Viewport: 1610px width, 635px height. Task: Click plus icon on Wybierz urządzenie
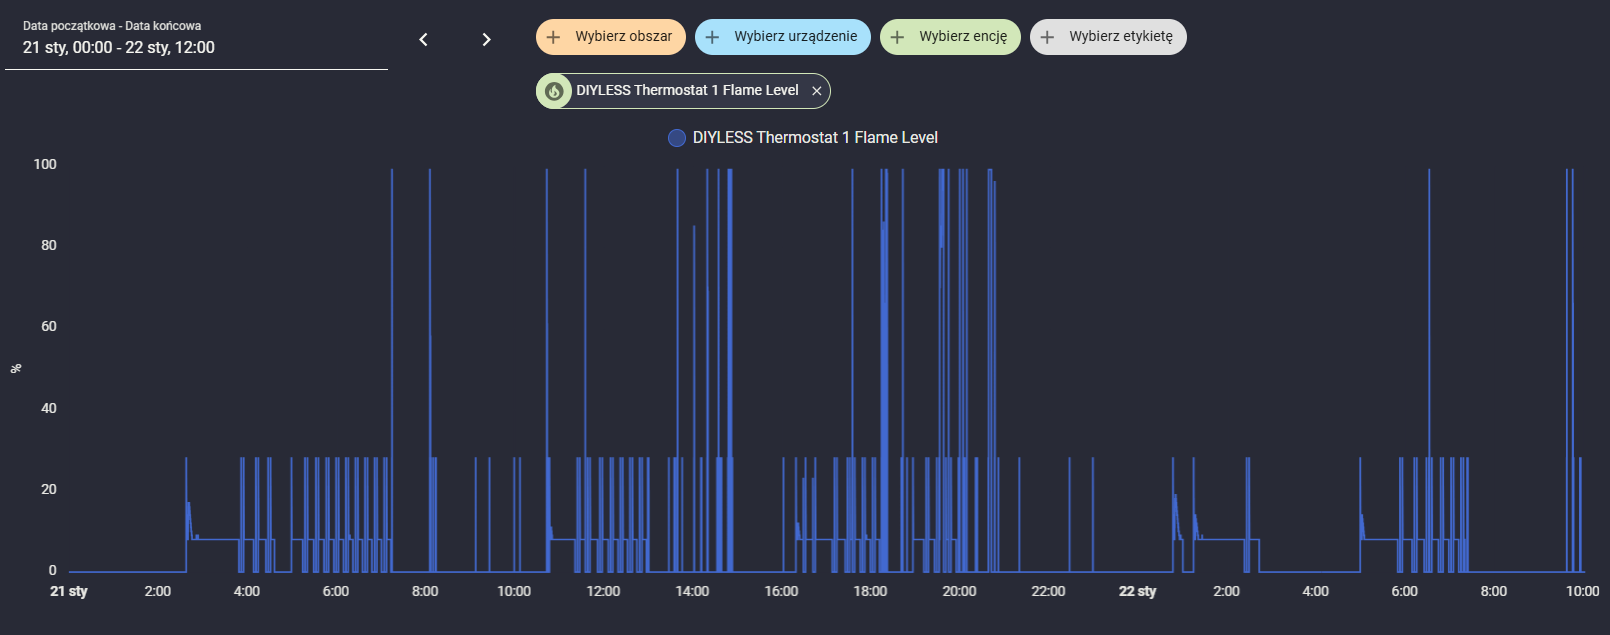click(712, 37)
